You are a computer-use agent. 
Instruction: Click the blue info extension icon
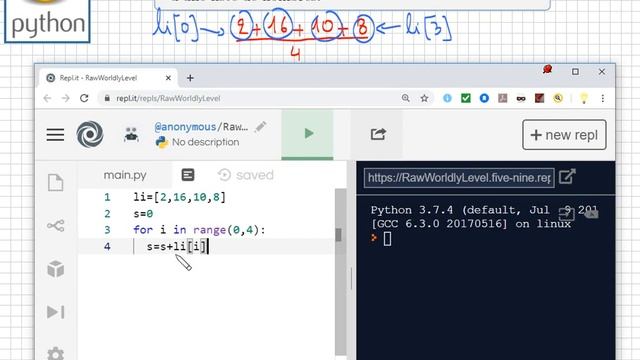447,98
